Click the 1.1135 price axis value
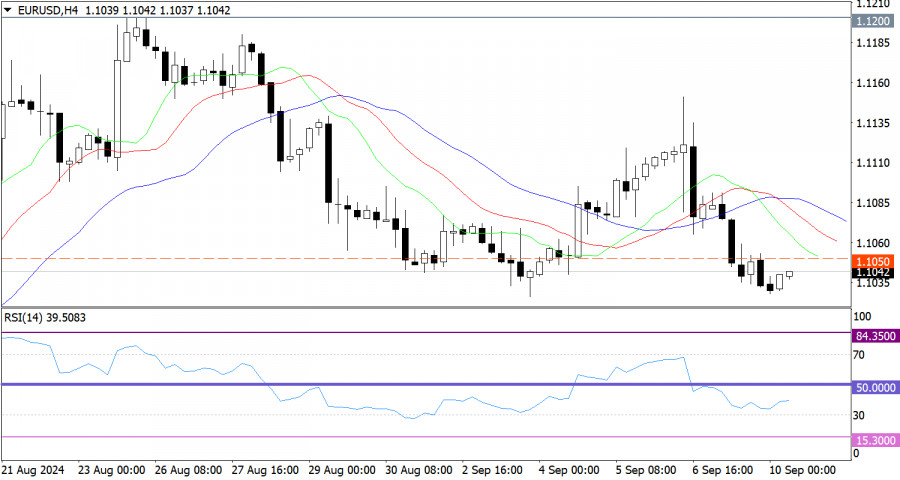 pyautogui.click(x=874, y=123)
